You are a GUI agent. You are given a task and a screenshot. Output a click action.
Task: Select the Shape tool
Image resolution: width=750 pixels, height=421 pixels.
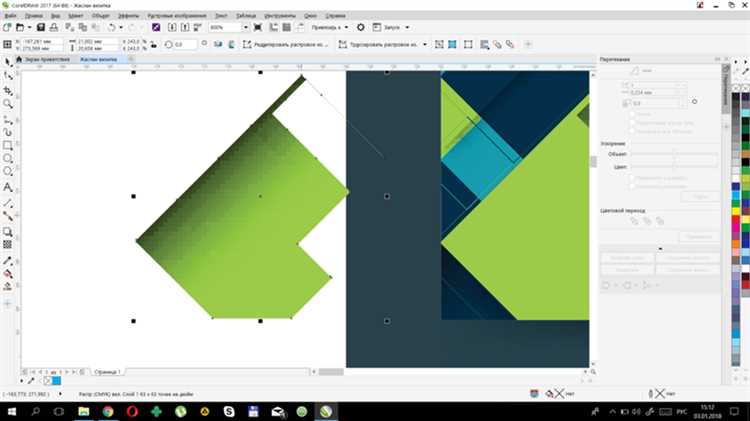[8, 75]
